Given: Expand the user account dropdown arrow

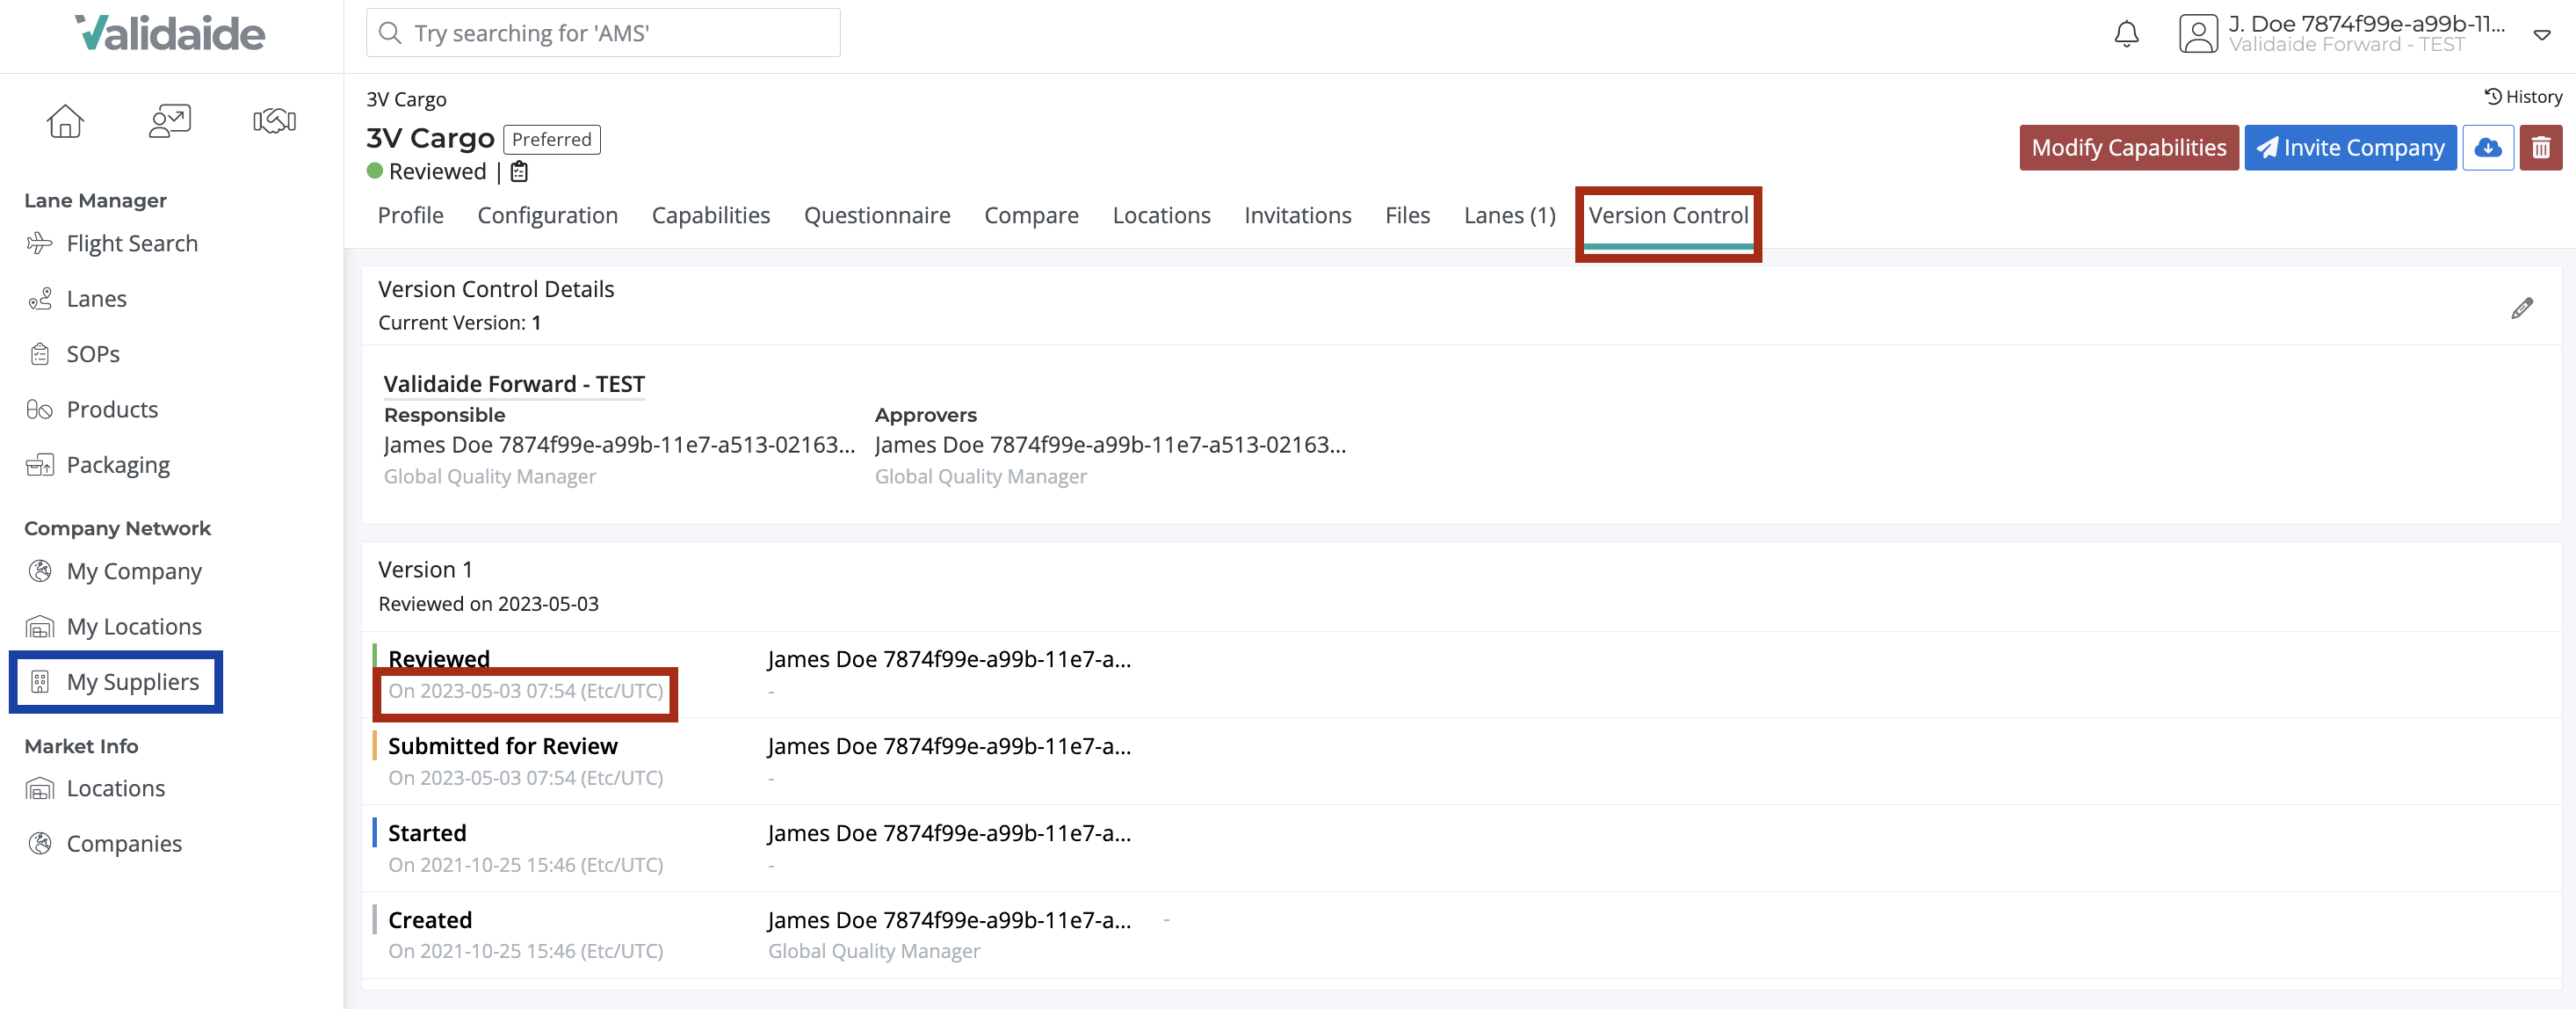Looking at the screenshot, I should click(x=2541, y=35).
